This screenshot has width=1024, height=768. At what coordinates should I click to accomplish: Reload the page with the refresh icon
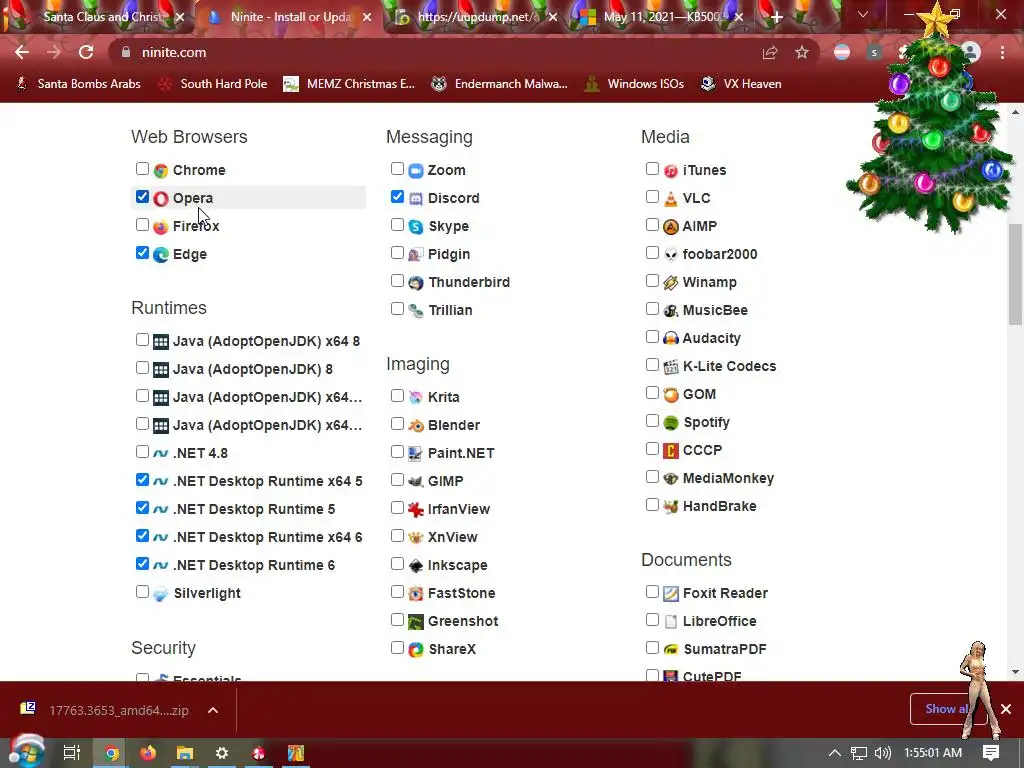[86, 52]
